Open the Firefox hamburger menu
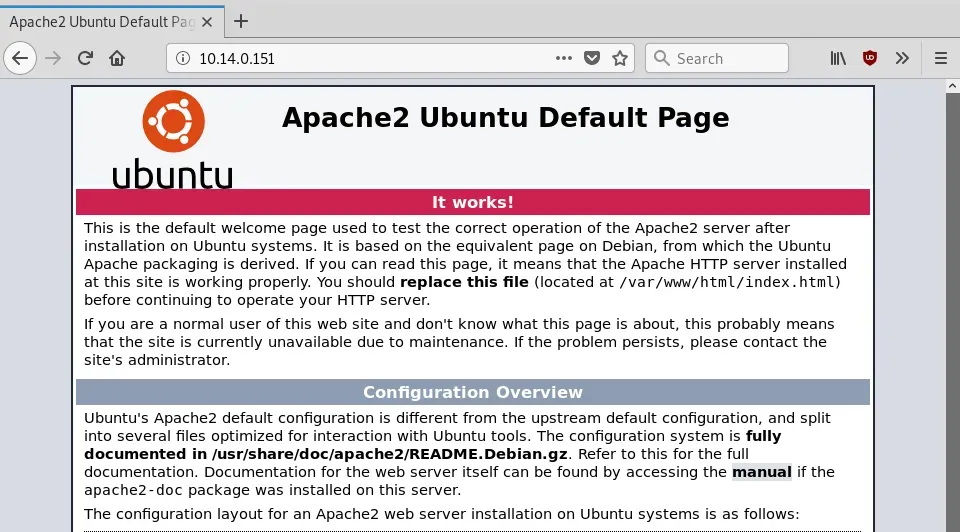The image size is (960, 532). [940, 58]
